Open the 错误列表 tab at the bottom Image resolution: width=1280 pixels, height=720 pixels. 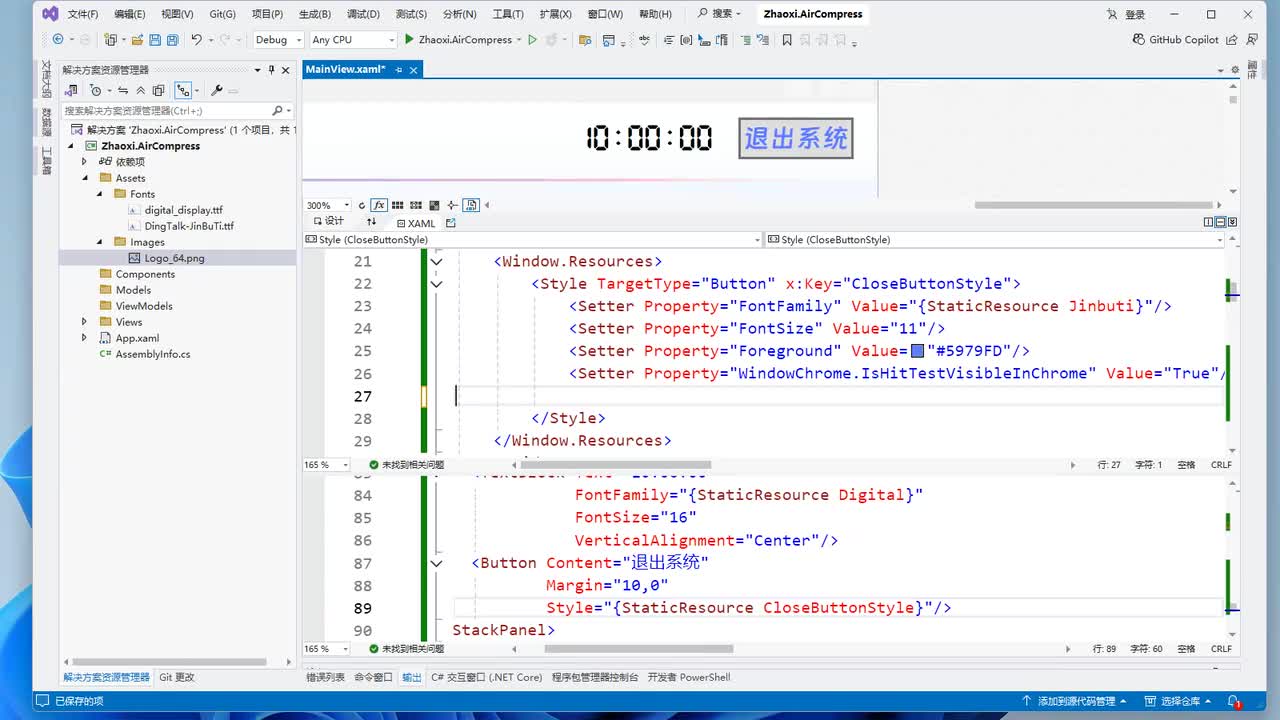(325, 677)
